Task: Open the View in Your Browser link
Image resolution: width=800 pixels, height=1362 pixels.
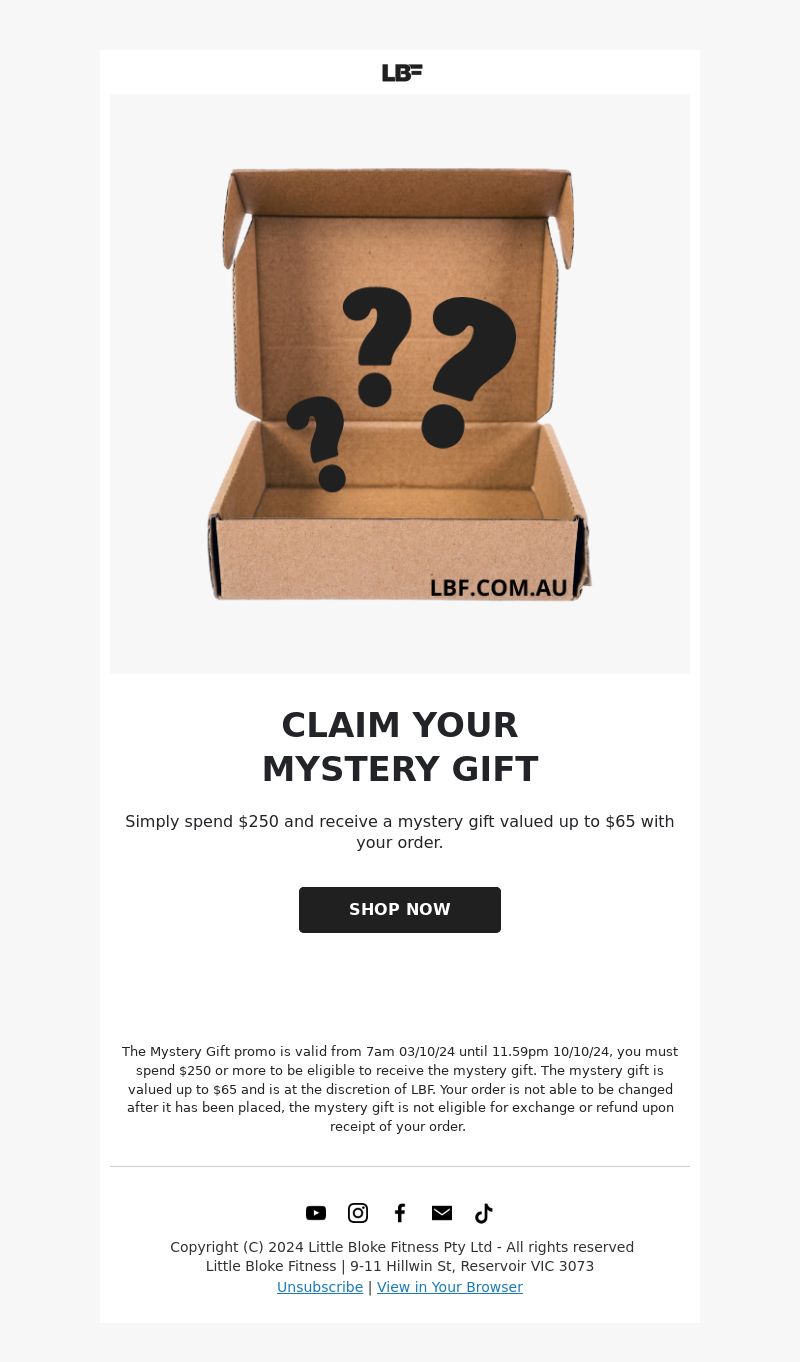Action: point(450,1287)
